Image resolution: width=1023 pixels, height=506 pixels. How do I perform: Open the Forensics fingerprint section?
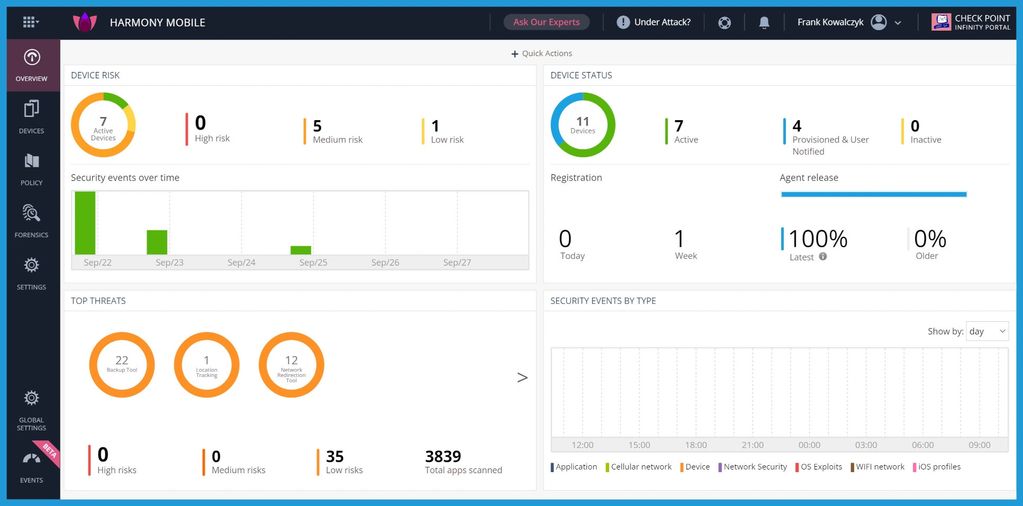(31, 221)
